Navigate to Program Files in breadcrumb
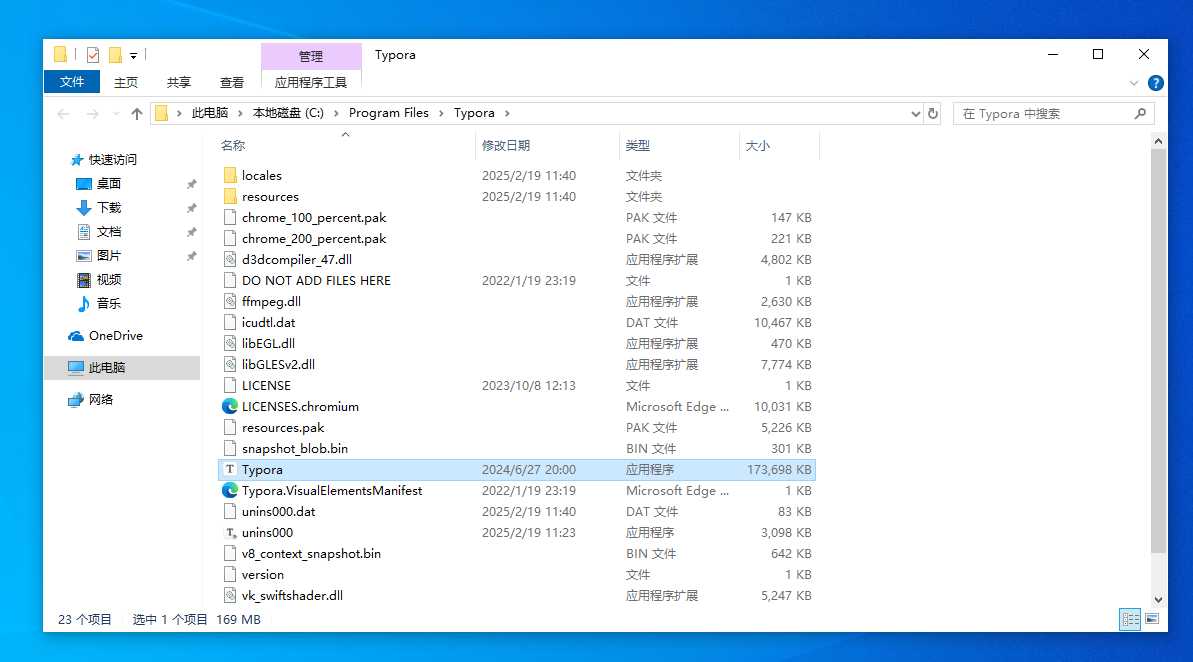Viewport: 1193px width, 662px height. pos(388,113)
